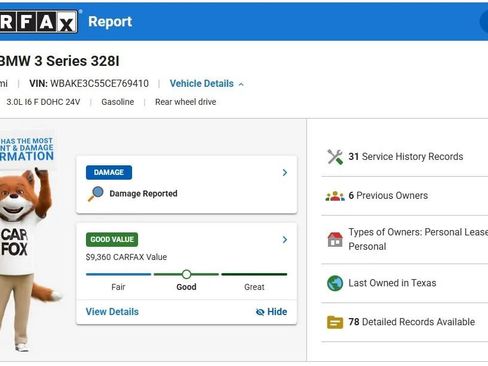The width and height of the screenshot is (488, 366).
Task: Open the View Details link
Action: click(x=112, y=312)
